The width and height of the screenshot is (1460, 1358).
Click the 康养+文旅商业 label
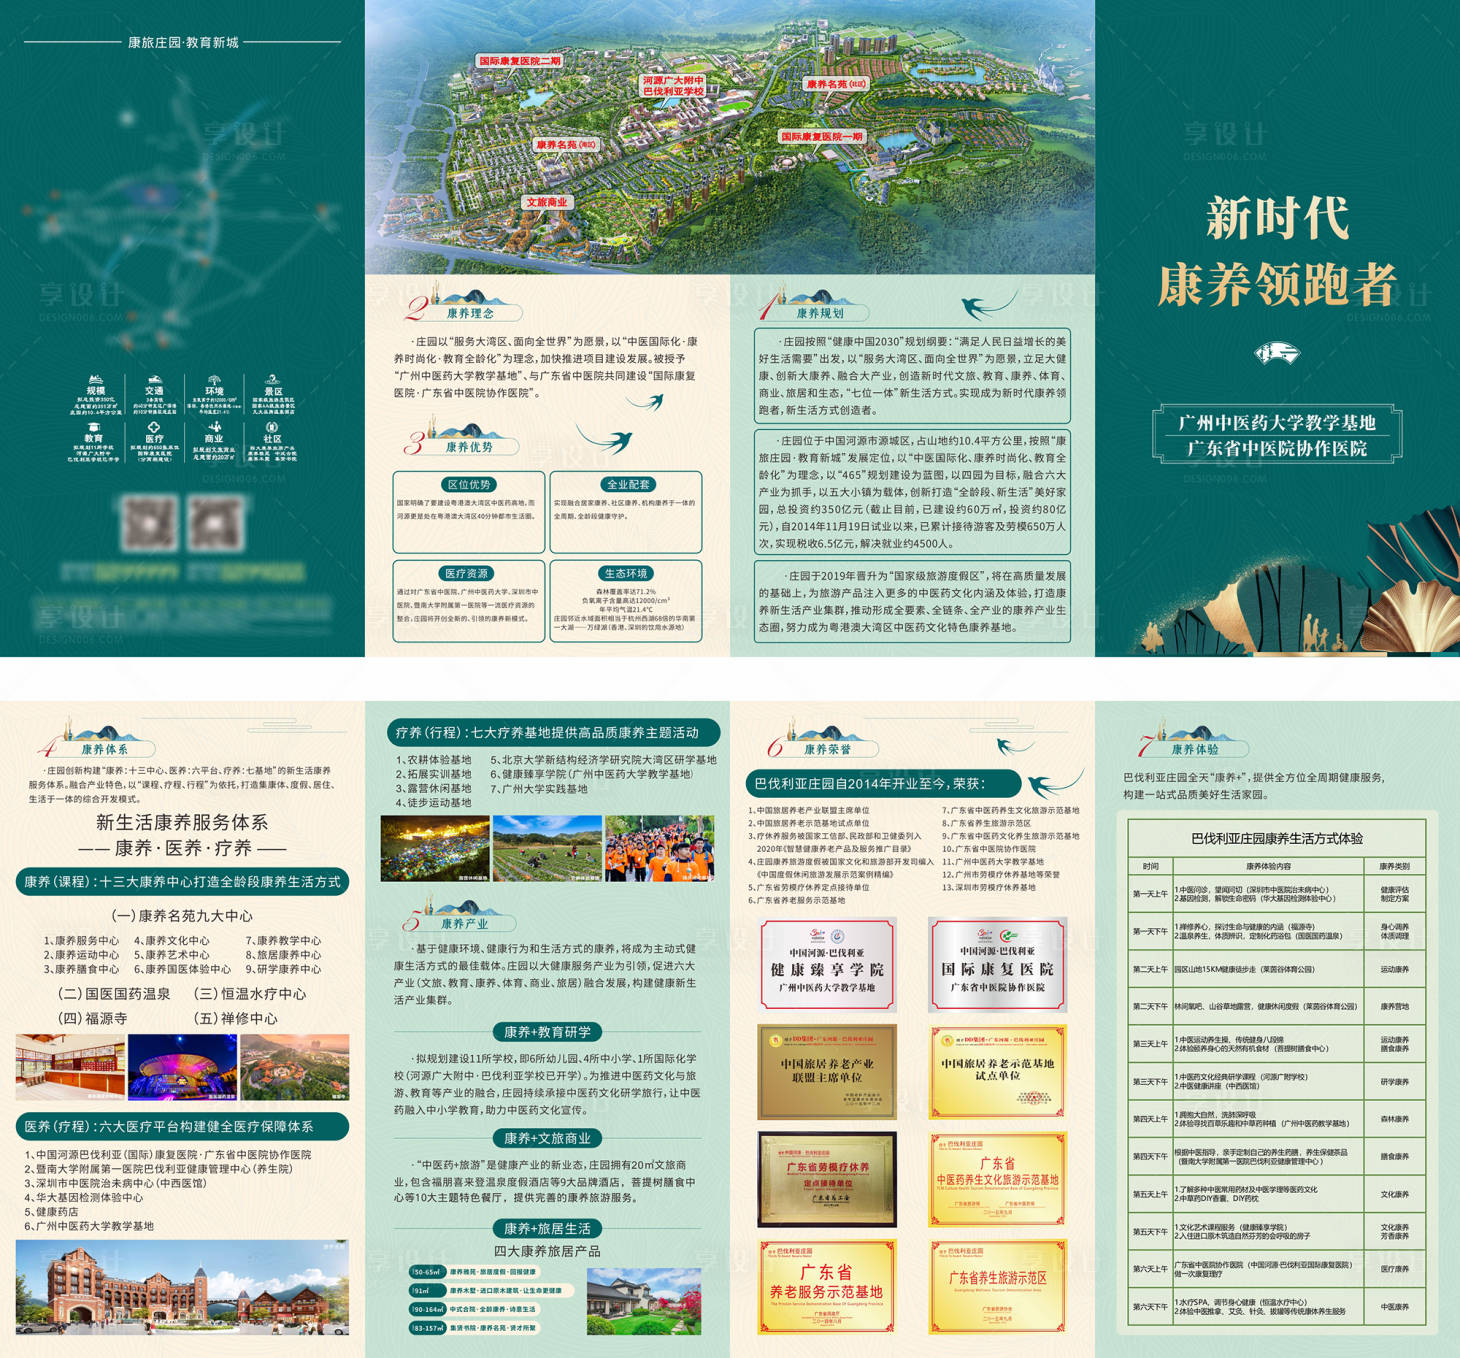pyautogui.click(x=547, y=1138)
